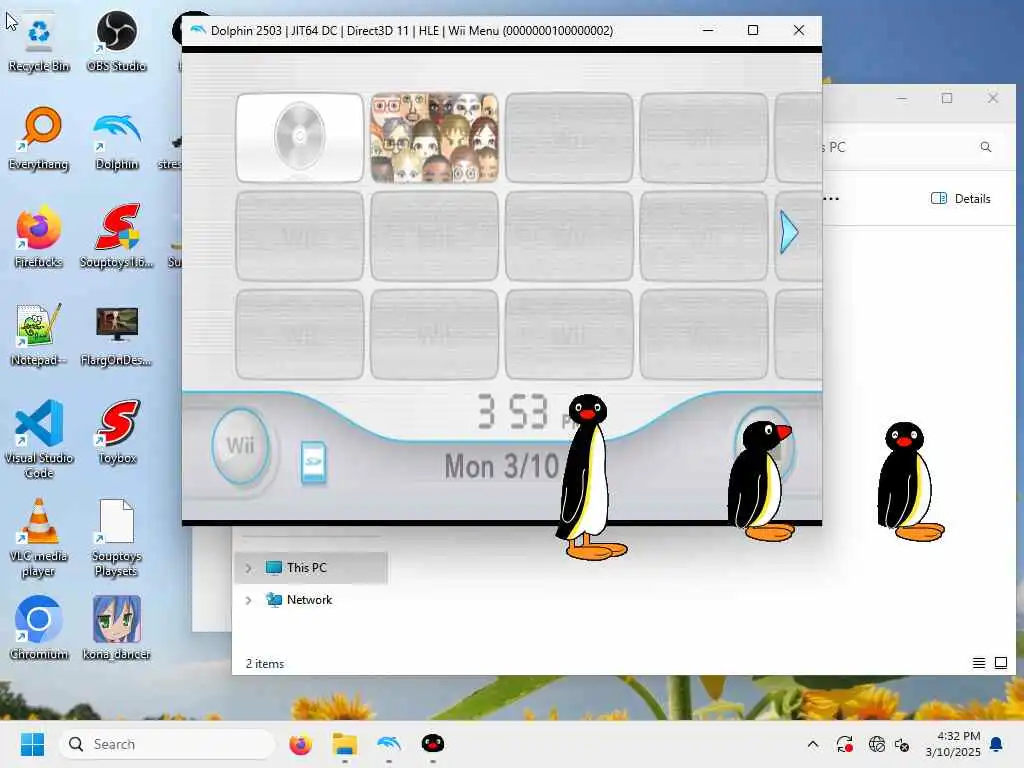The height and width of the screenshot is (768, 1024).
Task: Click the search icon in File Explorer
Action: point(986,147)
